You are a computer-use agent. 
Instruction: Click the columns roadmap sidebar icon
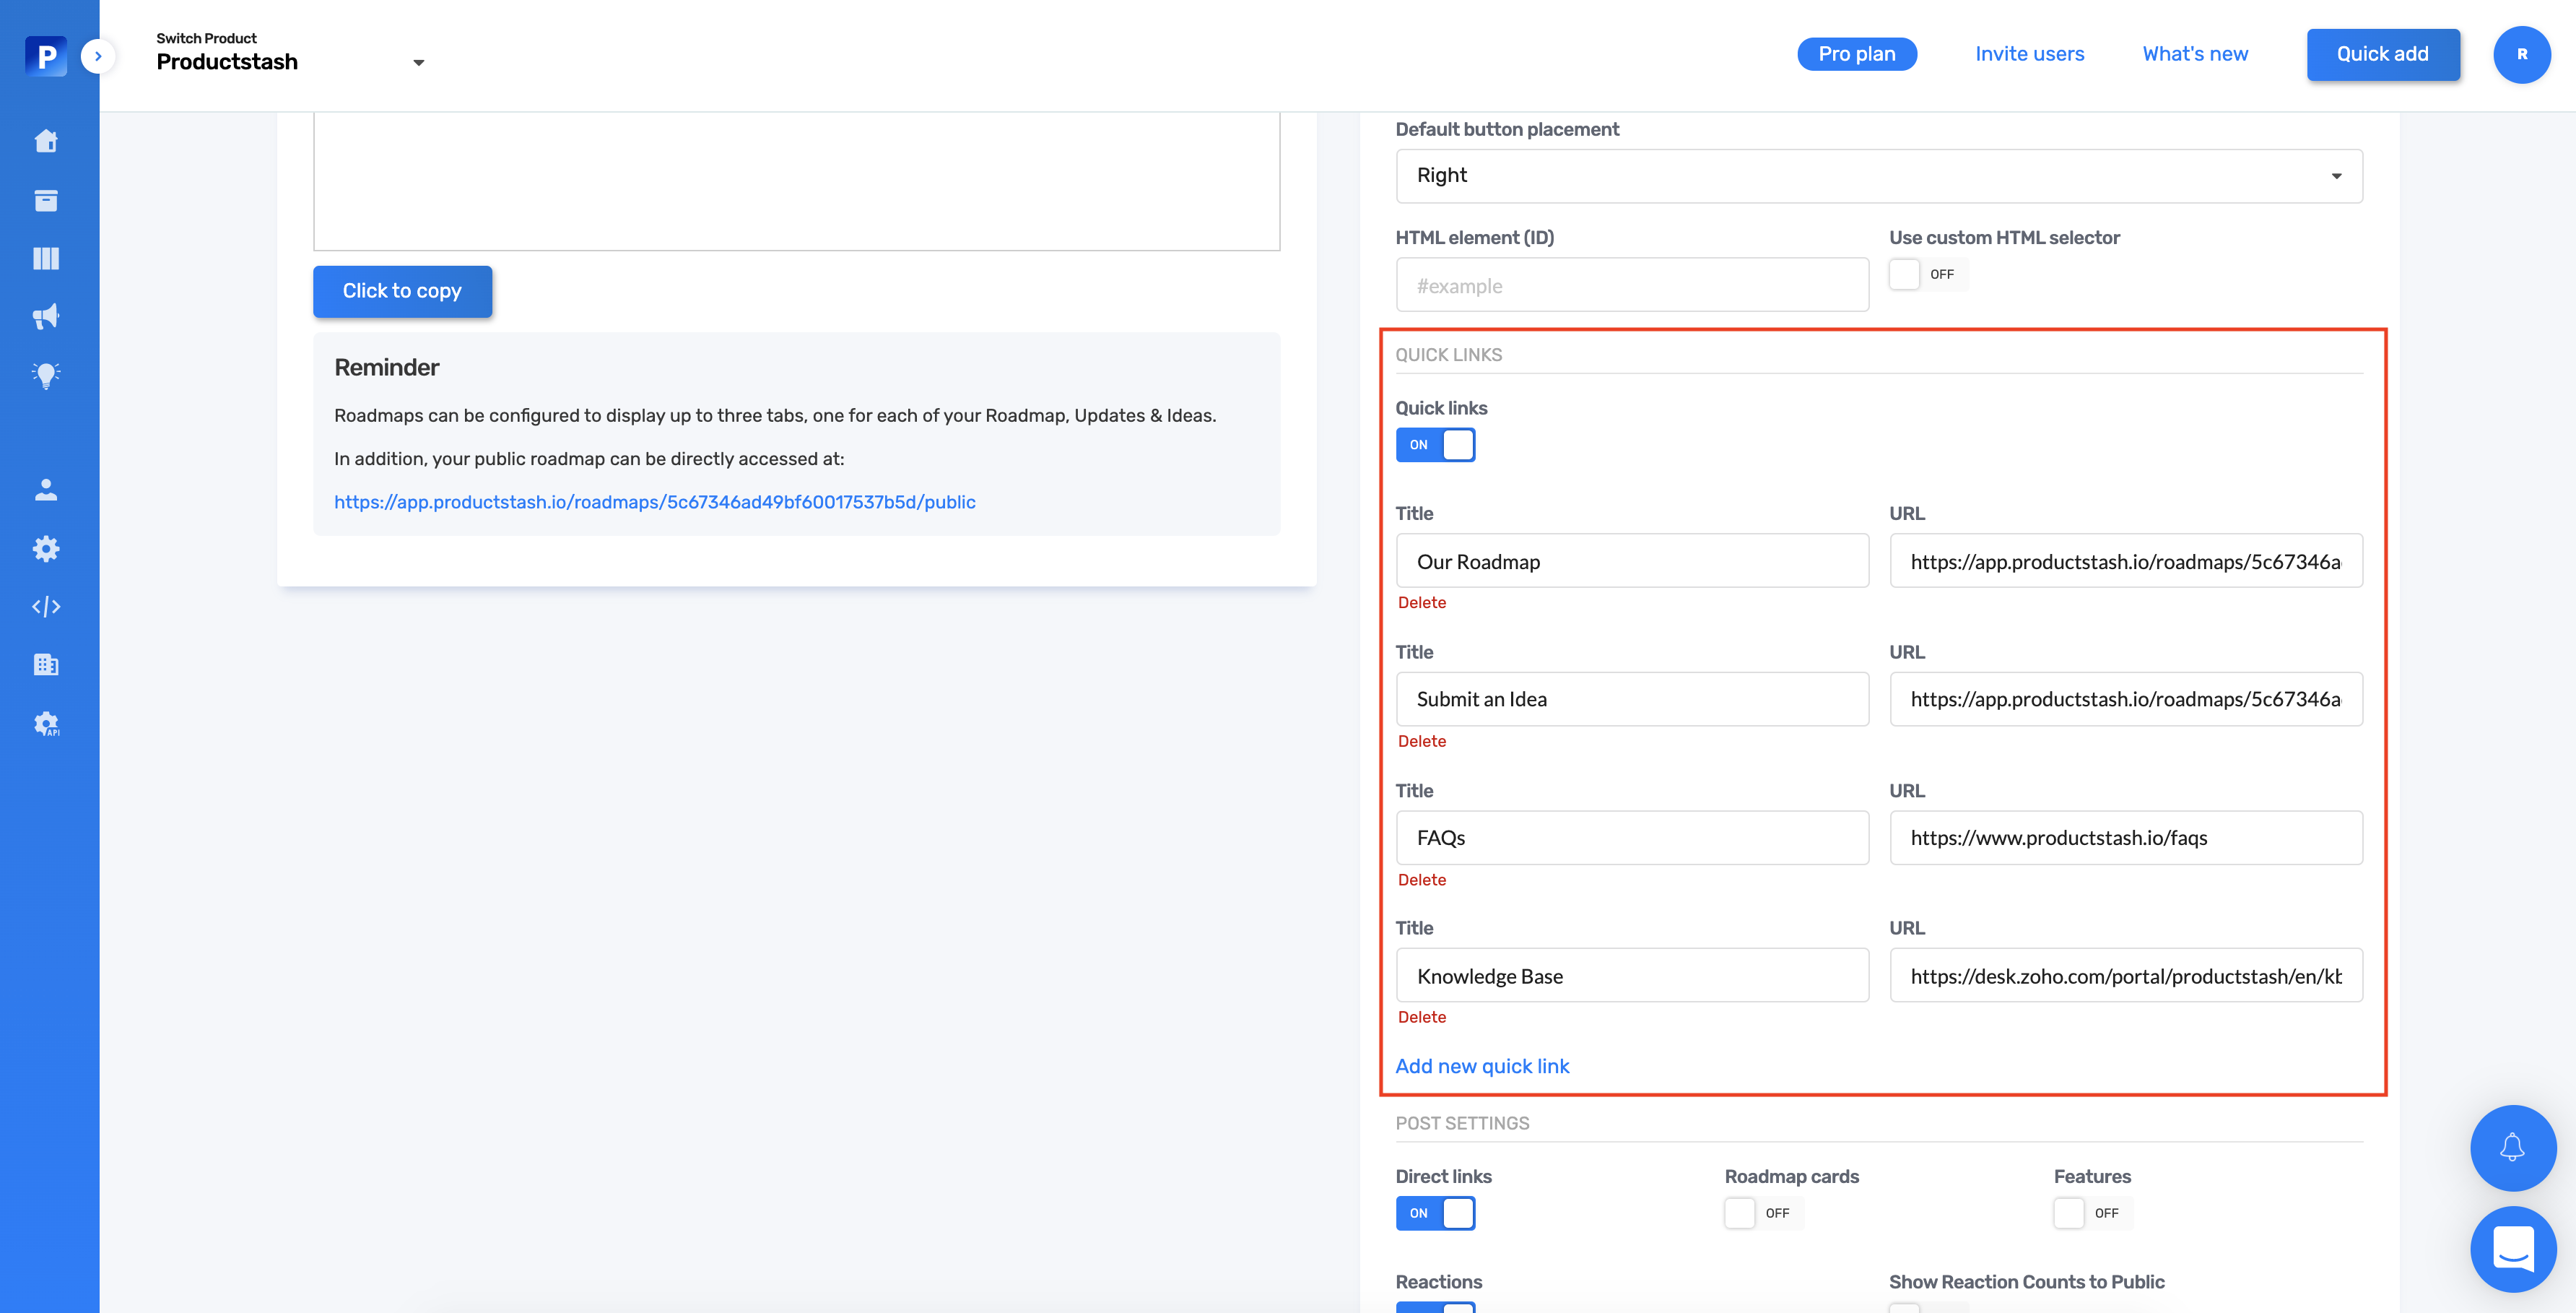tap(46, 259)
